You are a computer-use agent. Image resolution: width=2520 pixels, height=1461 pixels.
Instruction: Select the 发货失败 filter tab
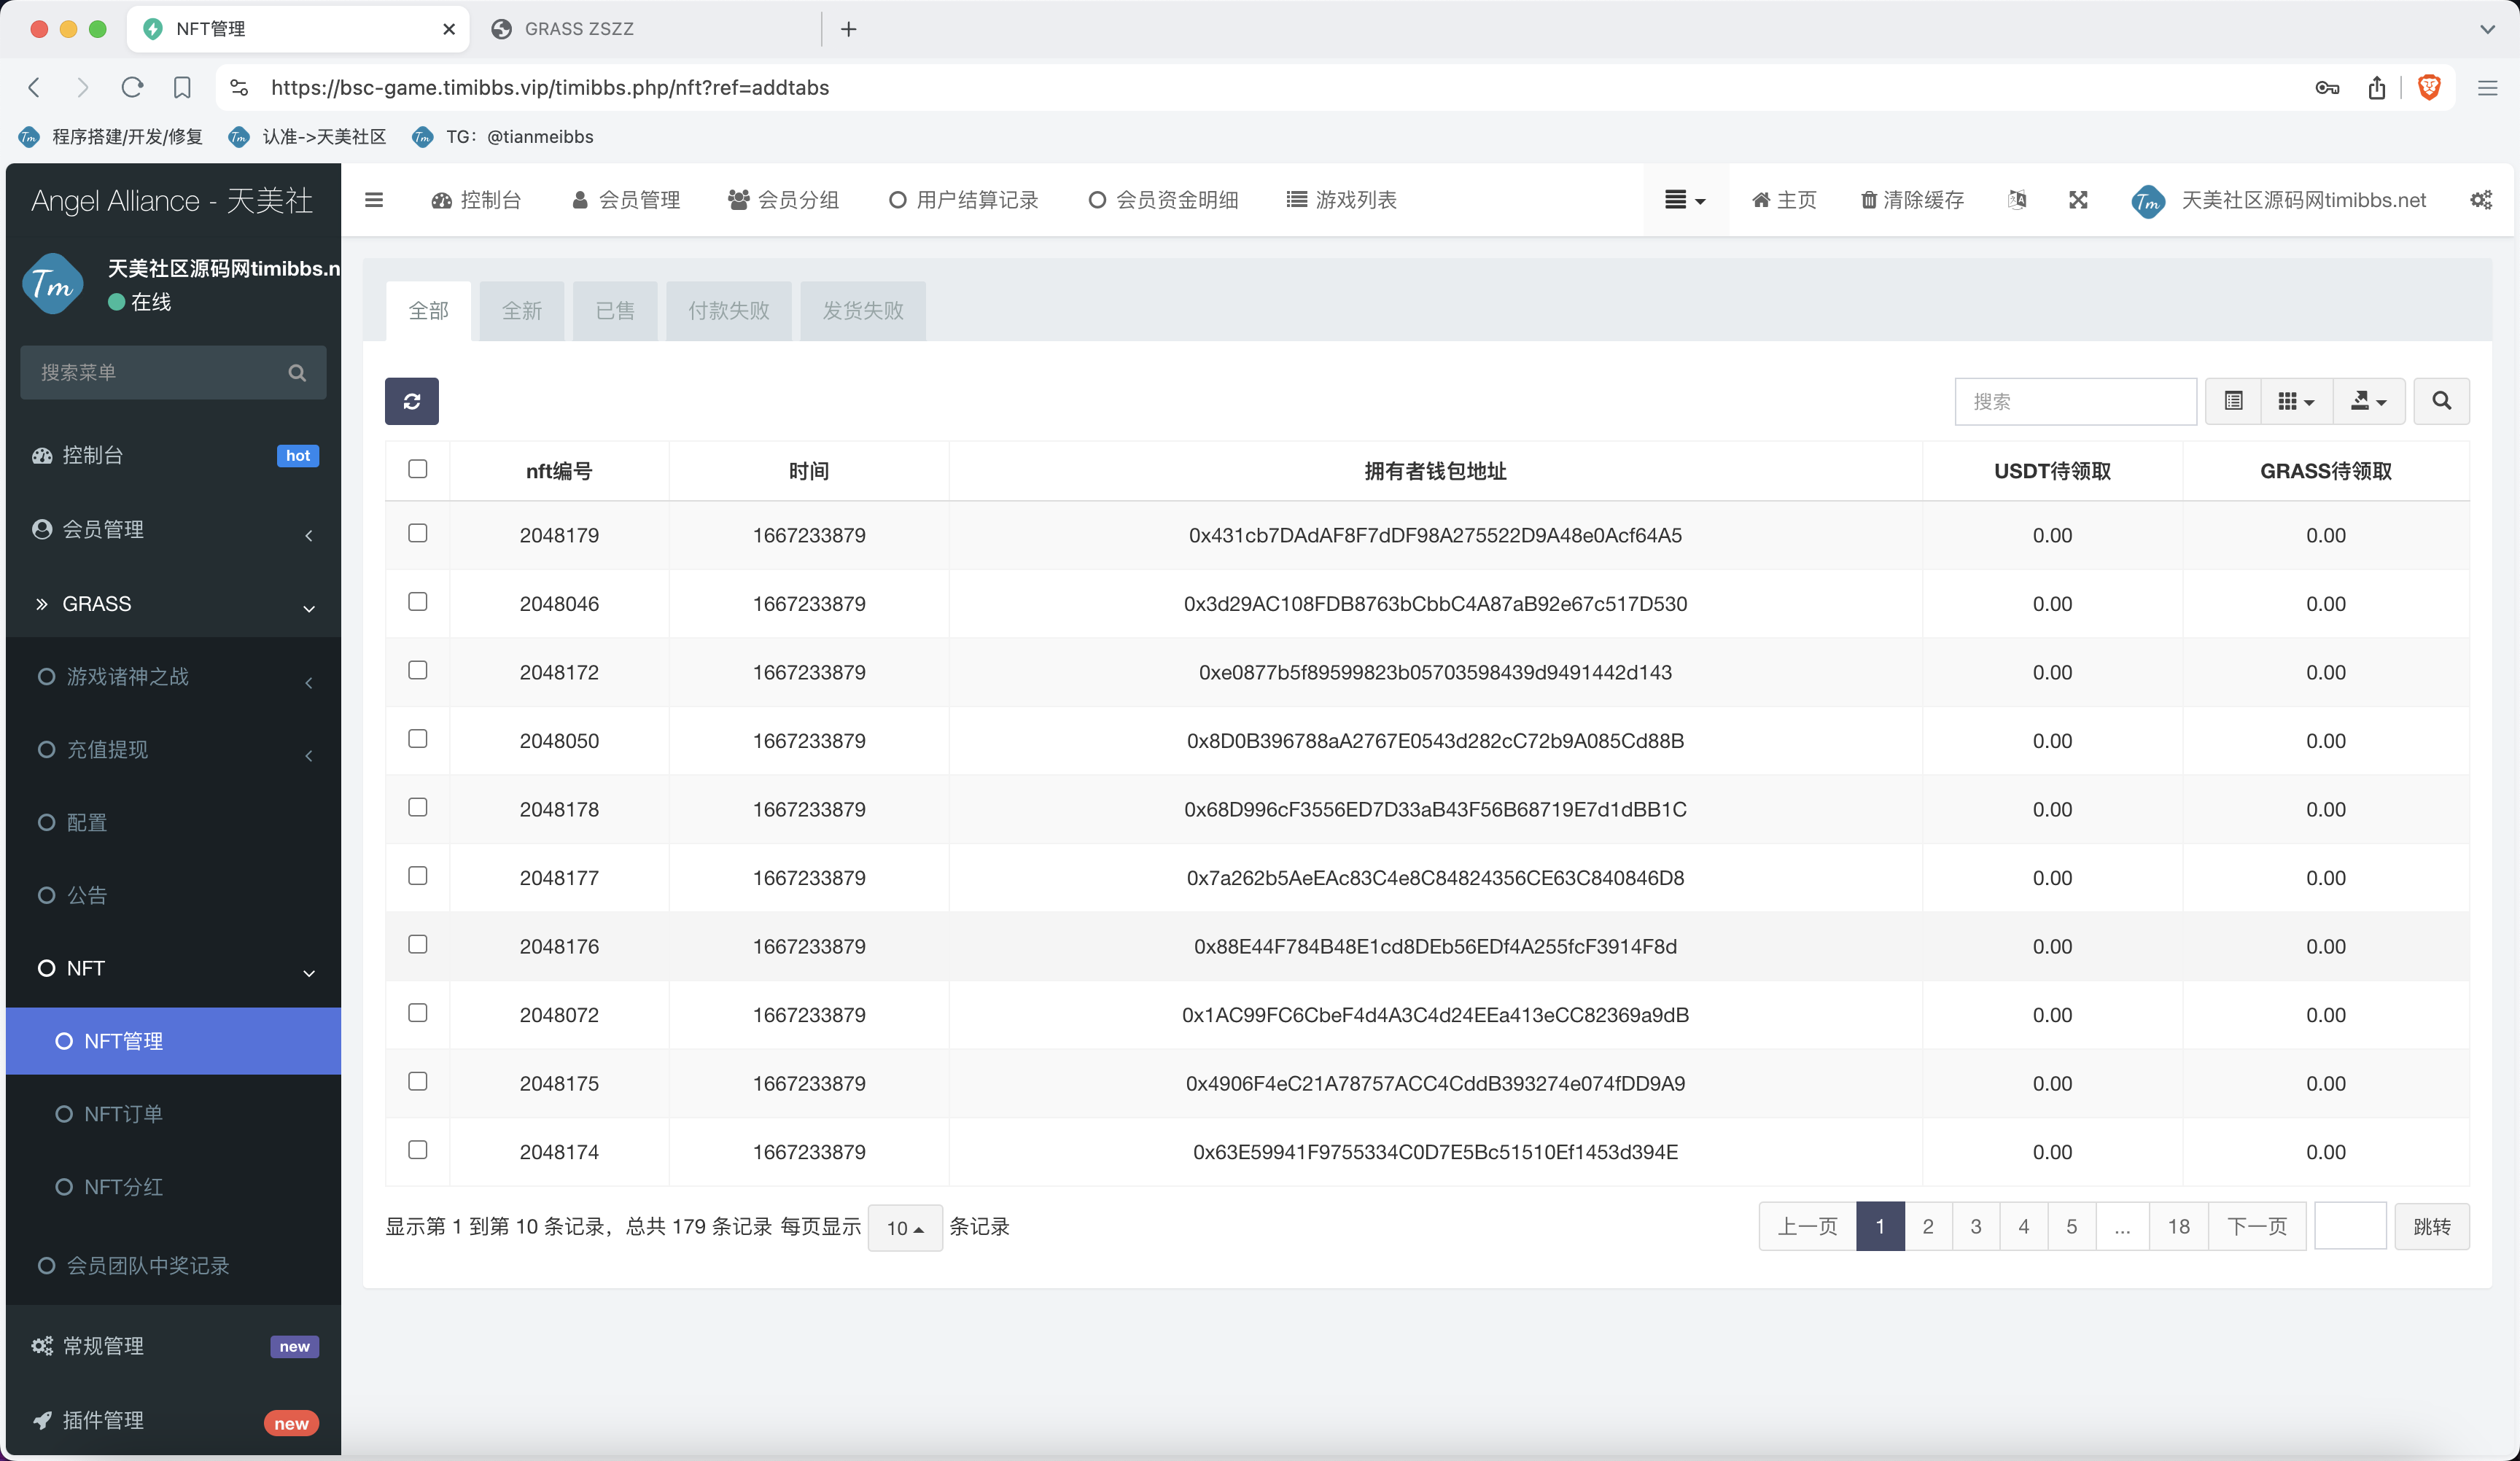click(863, 311)
